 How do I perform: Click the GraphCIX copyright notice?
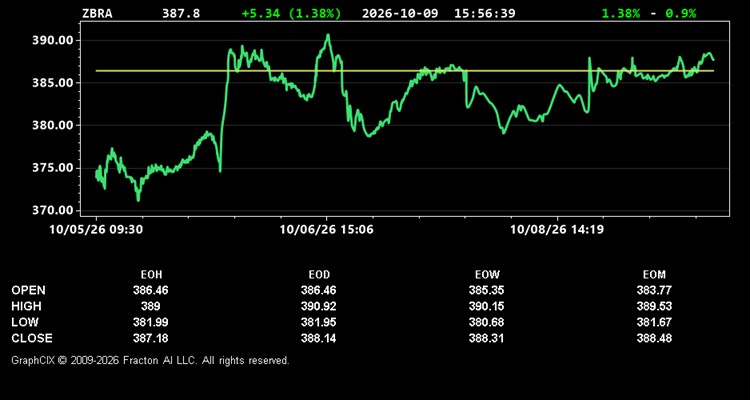tap(150, 360)
